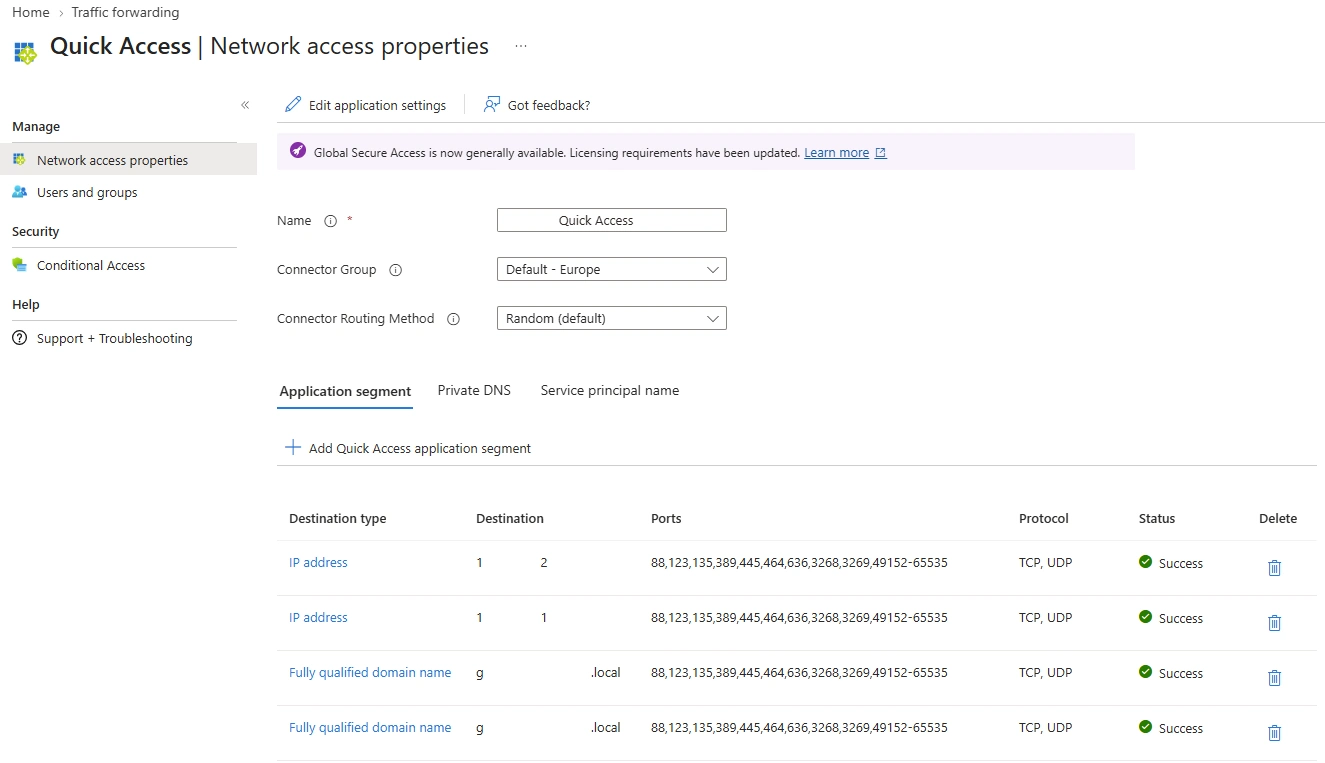
Task: Open the upper Fully qualified domain name link
Action: (370, 672)
